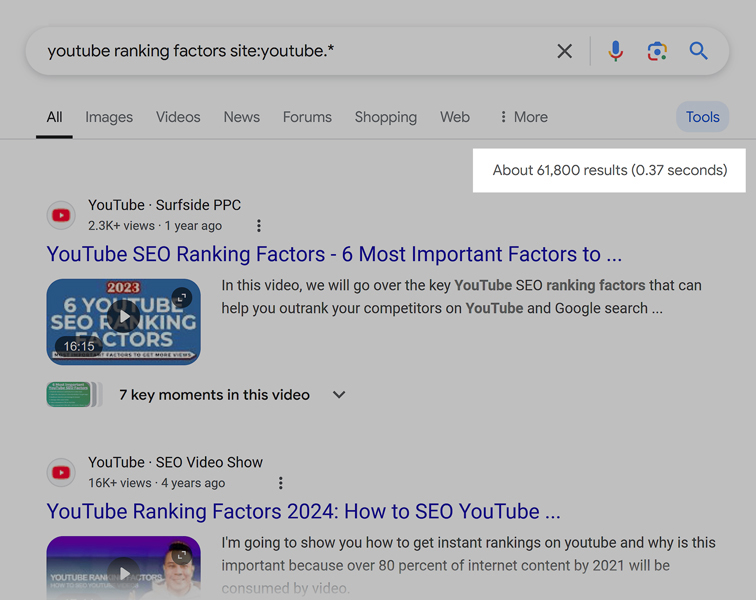756x600 pixels.
Task: Open the YouTube Ranking Factors 2024 link
Action: (304, 511)
